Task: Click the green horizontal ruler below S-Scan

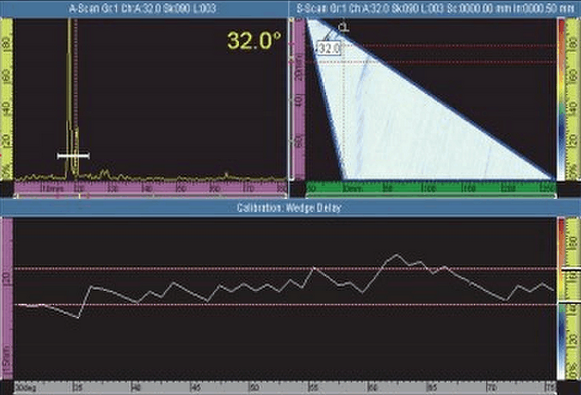Action: click(x=431, y=188)
